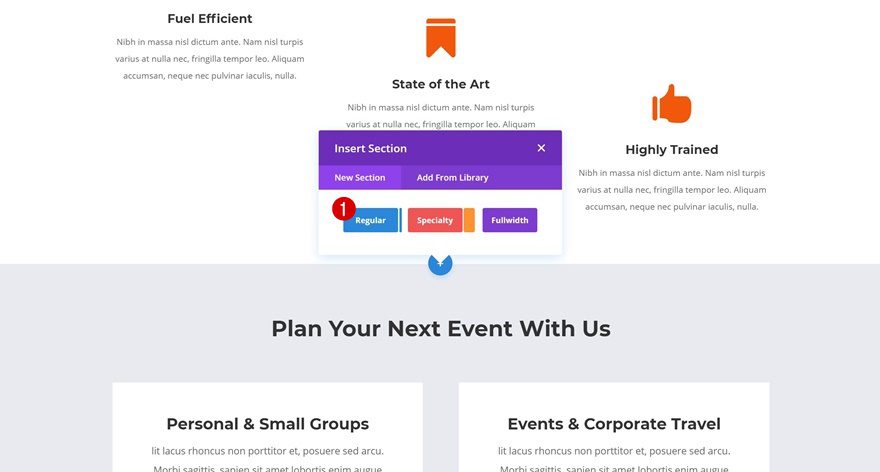Click the red number 1 badge
Screen dimensions: 880x472
pyautogui.click(x=343, y=210)
